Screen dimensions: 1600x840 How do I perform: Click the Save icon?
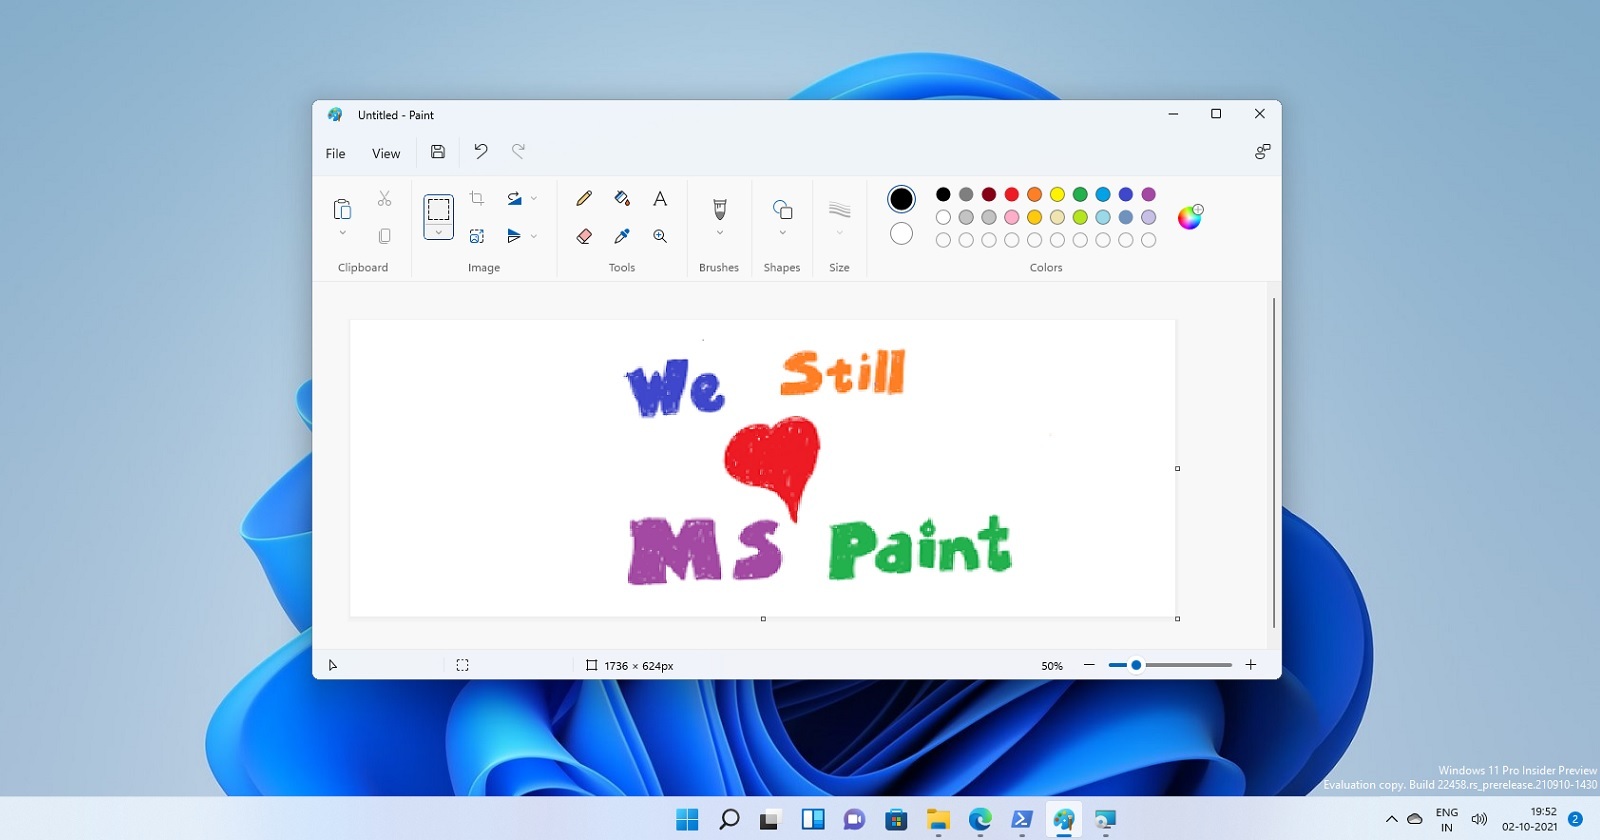[438, 152]
